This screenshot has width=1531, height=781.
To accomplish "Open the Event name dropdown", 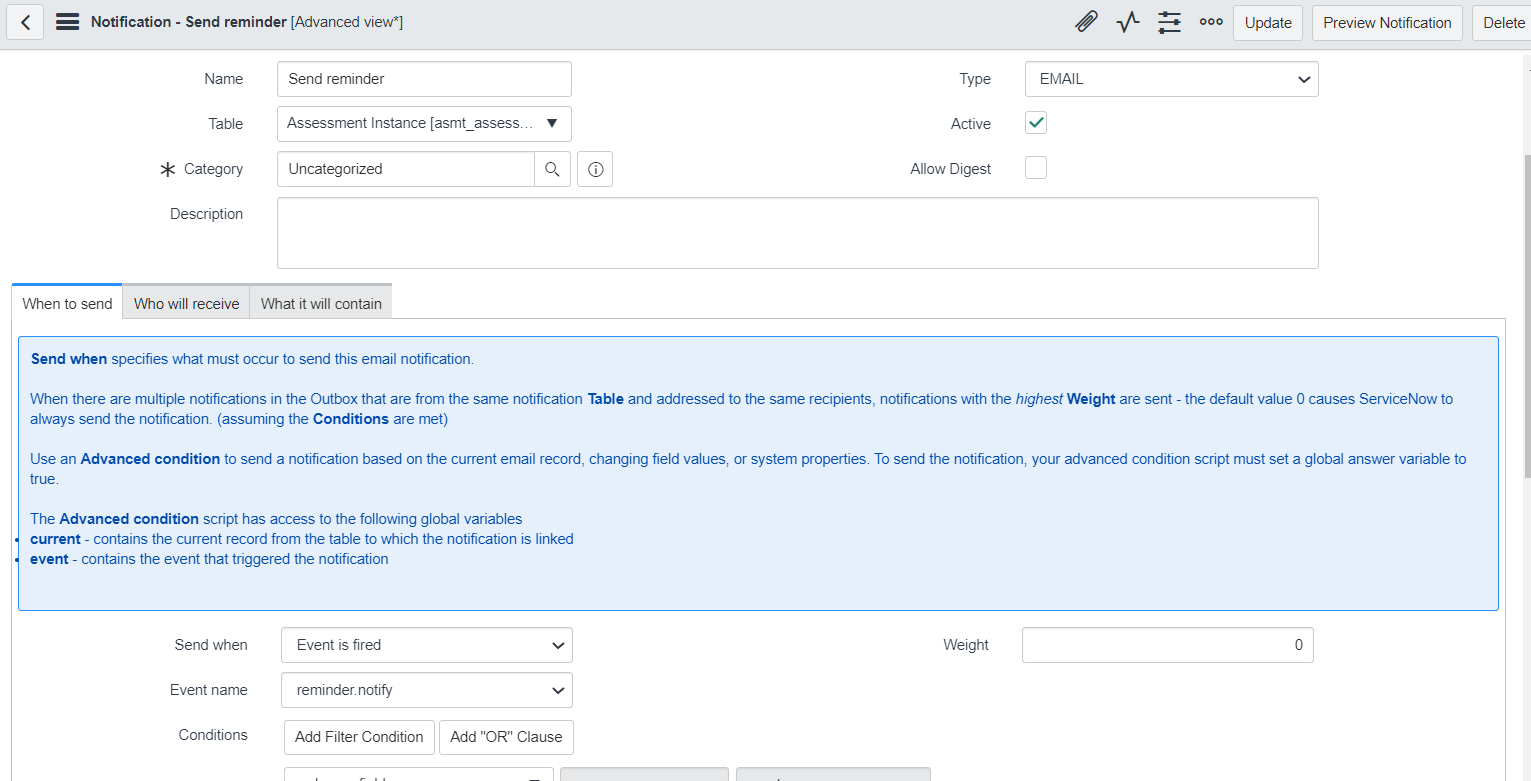I will pos(426,690).
